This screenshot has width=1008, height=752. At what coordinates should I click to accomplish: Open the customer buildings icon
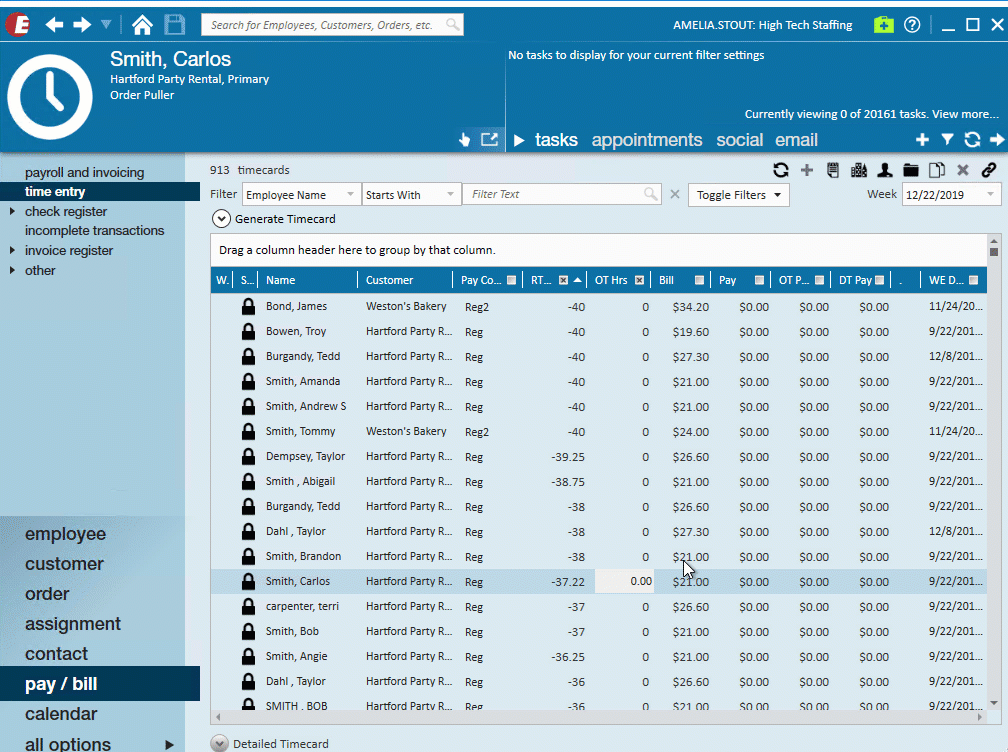click(x=859, y=171)
